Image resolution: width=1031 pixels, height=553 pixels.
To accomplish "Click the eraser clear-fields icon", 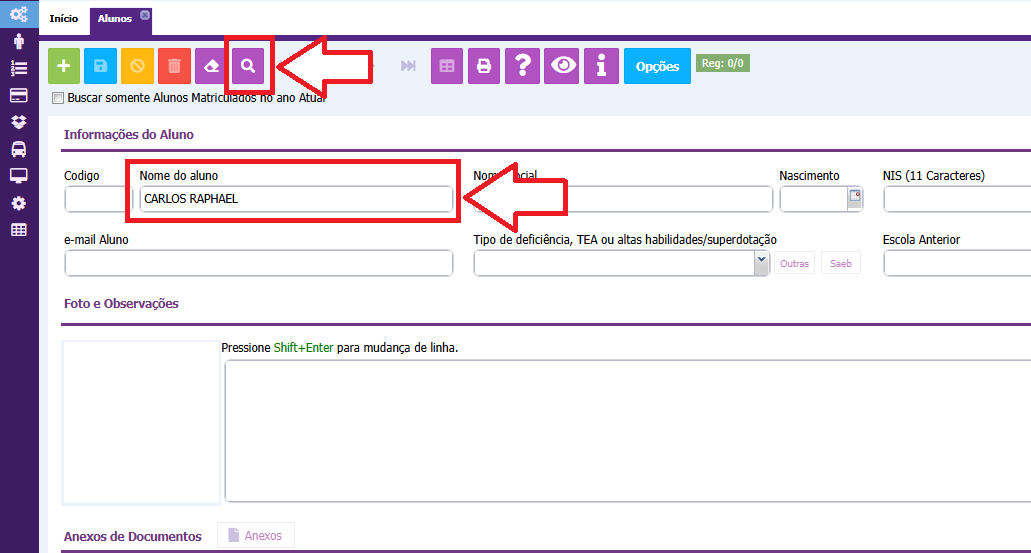I will pos(211,66).
